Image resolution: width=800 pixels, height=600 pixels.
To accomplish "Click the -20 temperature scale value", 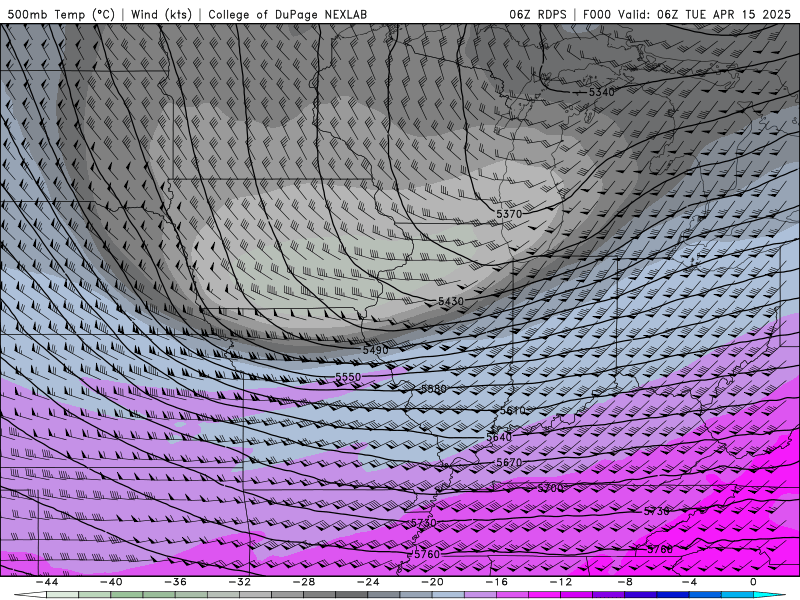I will click(x=432, y=582).
